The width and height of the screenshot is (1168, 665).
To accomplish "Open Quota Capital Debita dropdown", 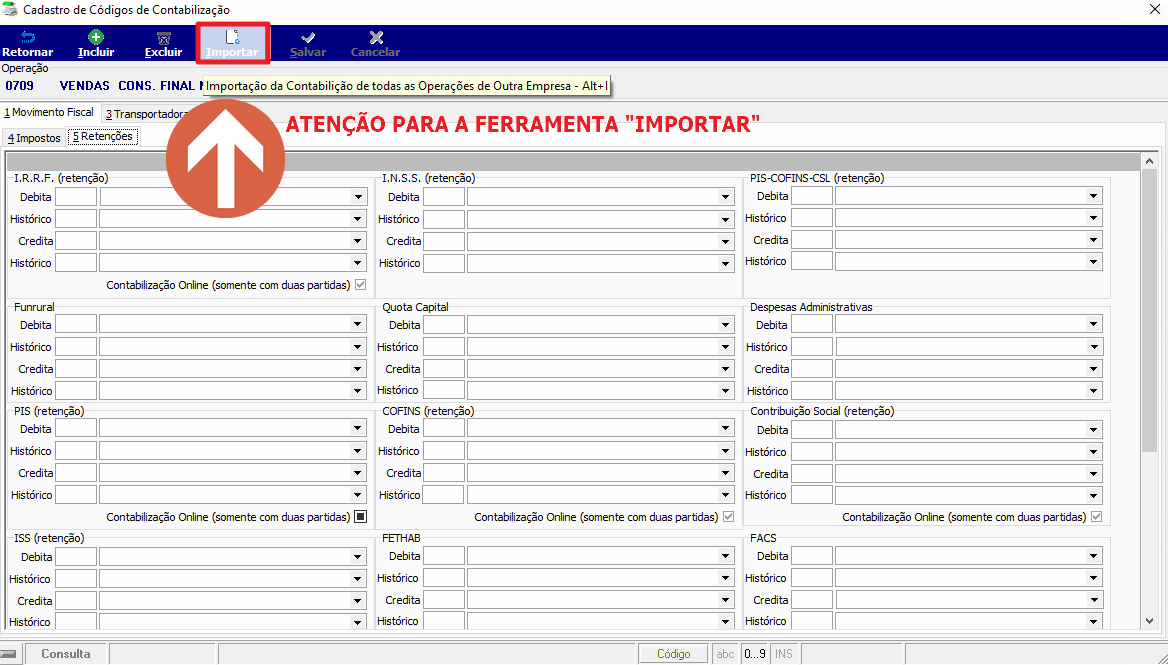I will click(x=726, y=325).
